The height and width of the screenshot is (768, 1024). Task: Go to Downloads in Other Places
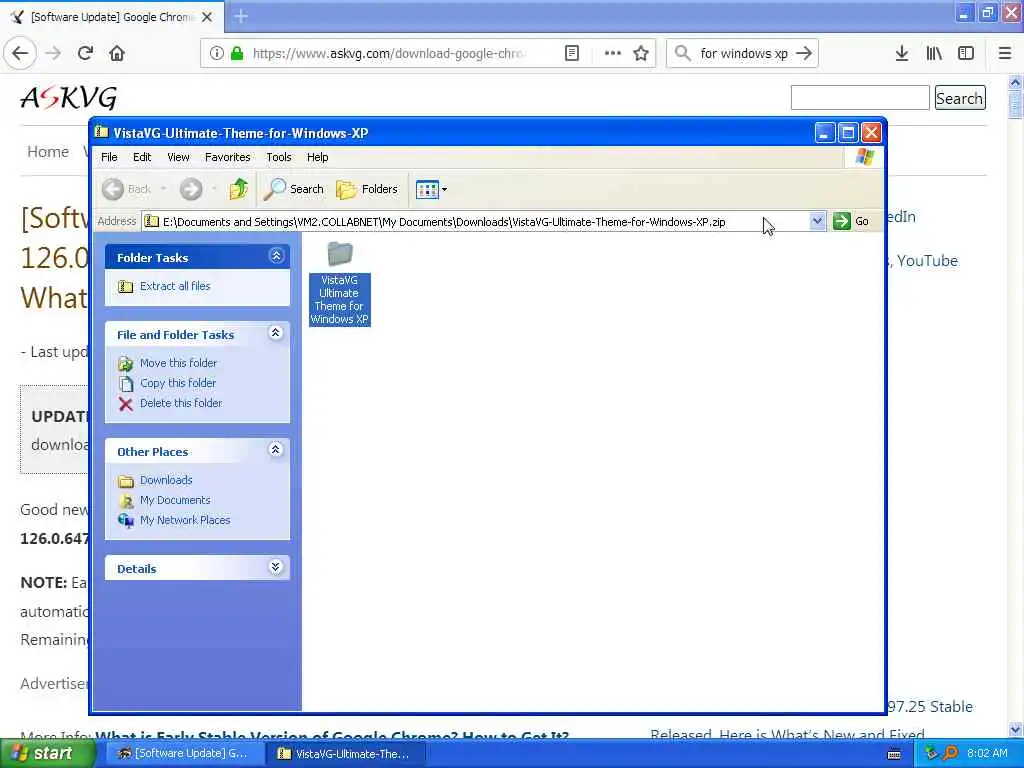[x=166, y=480]
